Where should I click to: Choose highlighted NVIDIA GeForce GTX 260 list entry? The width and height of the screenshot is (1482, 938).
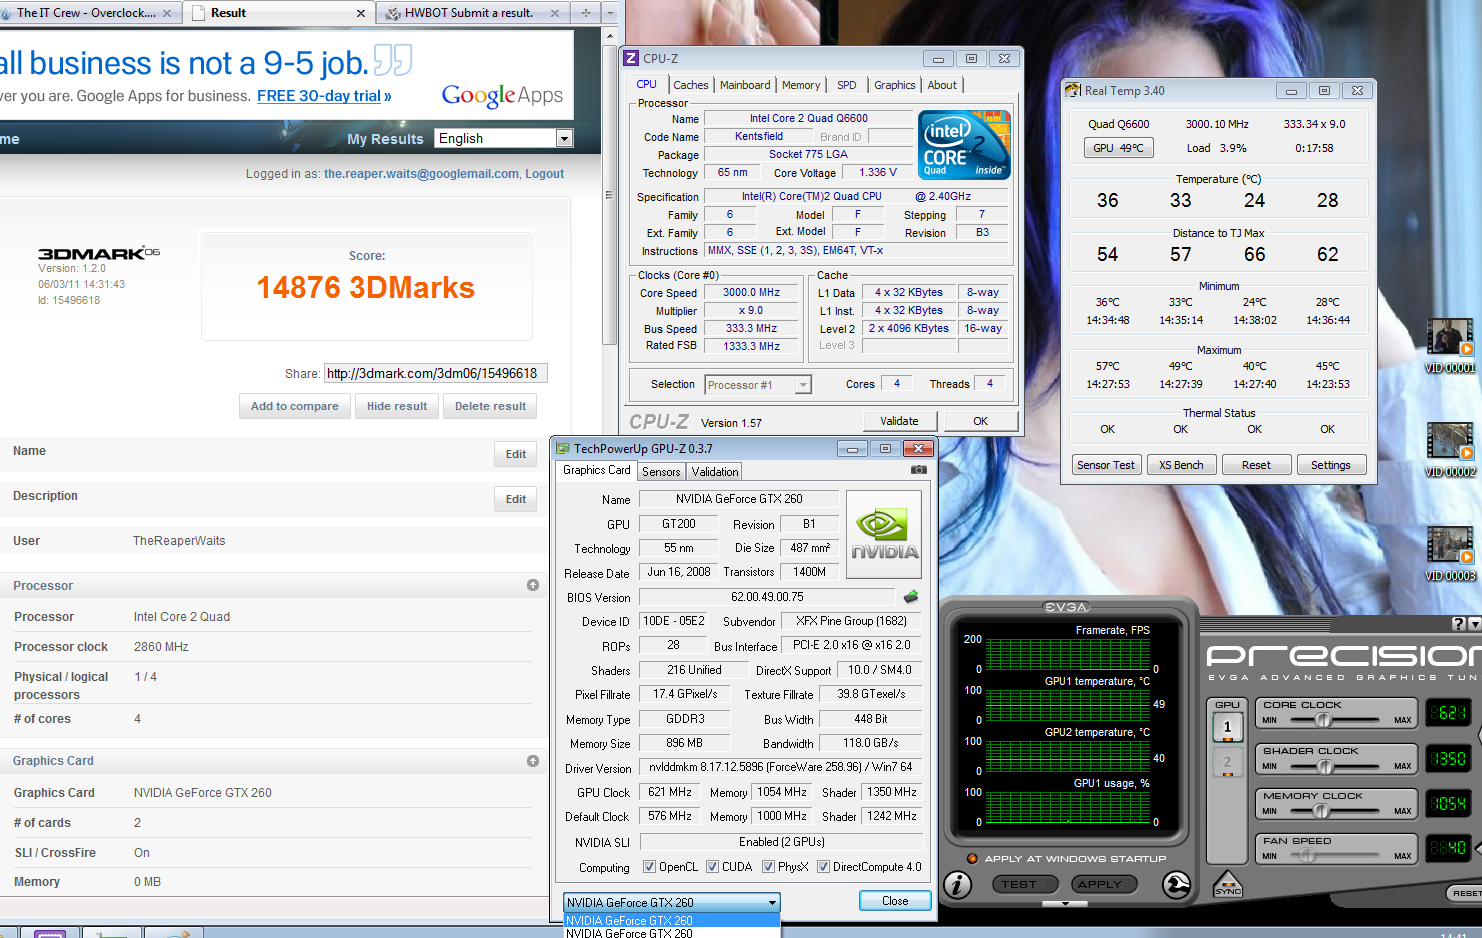(672, 920)
